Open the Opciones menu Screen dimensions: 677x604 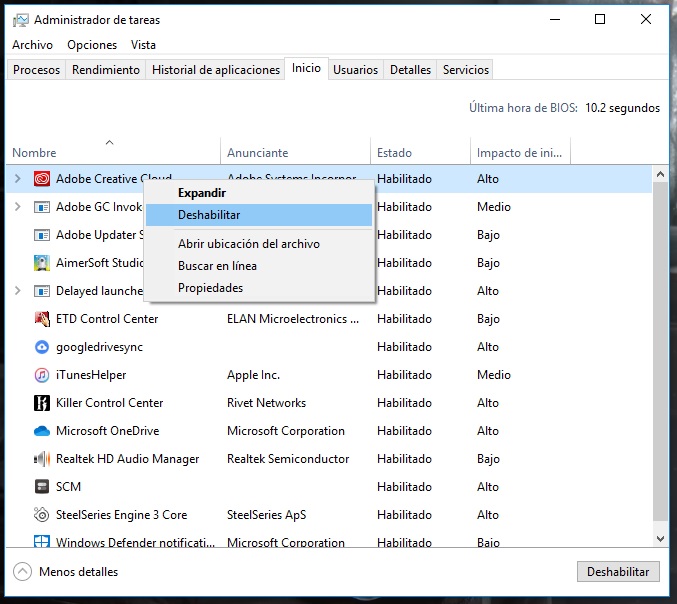pos(92,45)
